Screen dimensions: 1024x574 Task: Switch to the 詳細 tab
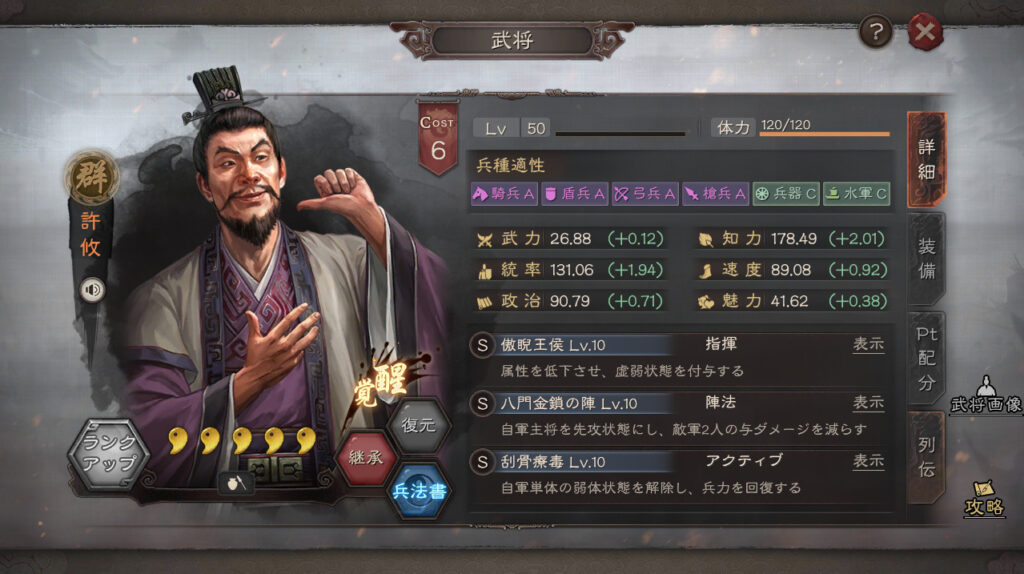(927, 159)
